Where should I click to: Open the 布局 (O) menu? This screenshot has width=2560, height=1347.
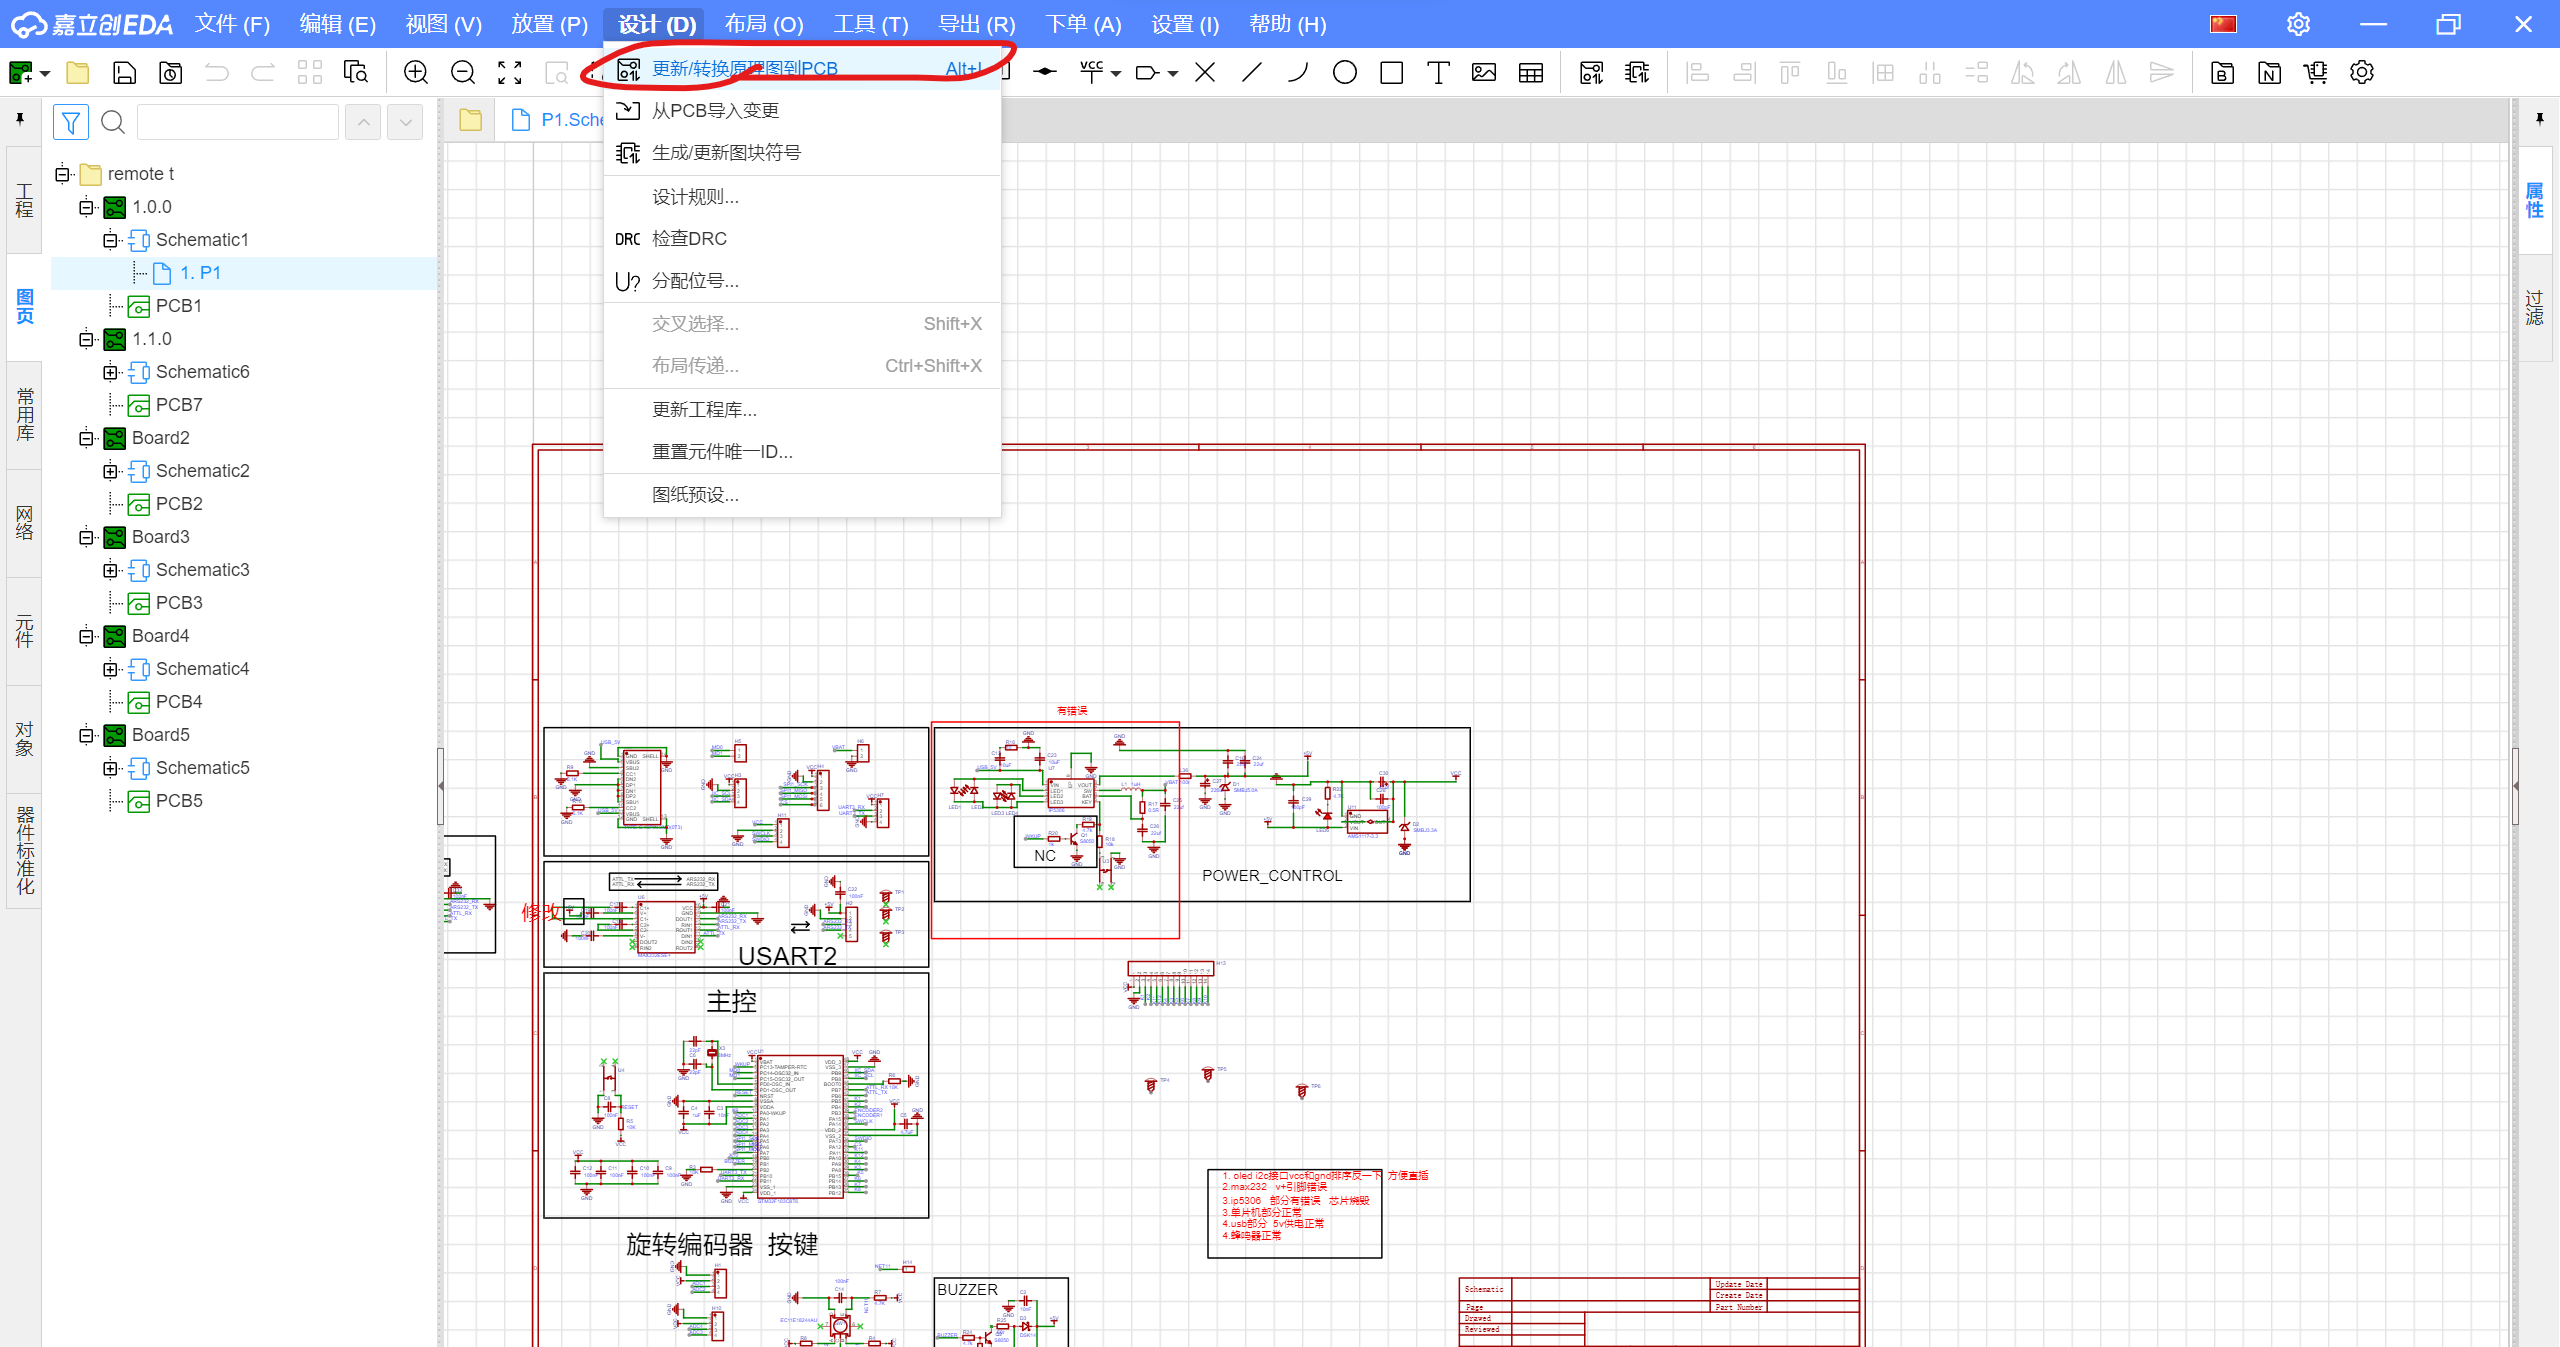[764, 24]
